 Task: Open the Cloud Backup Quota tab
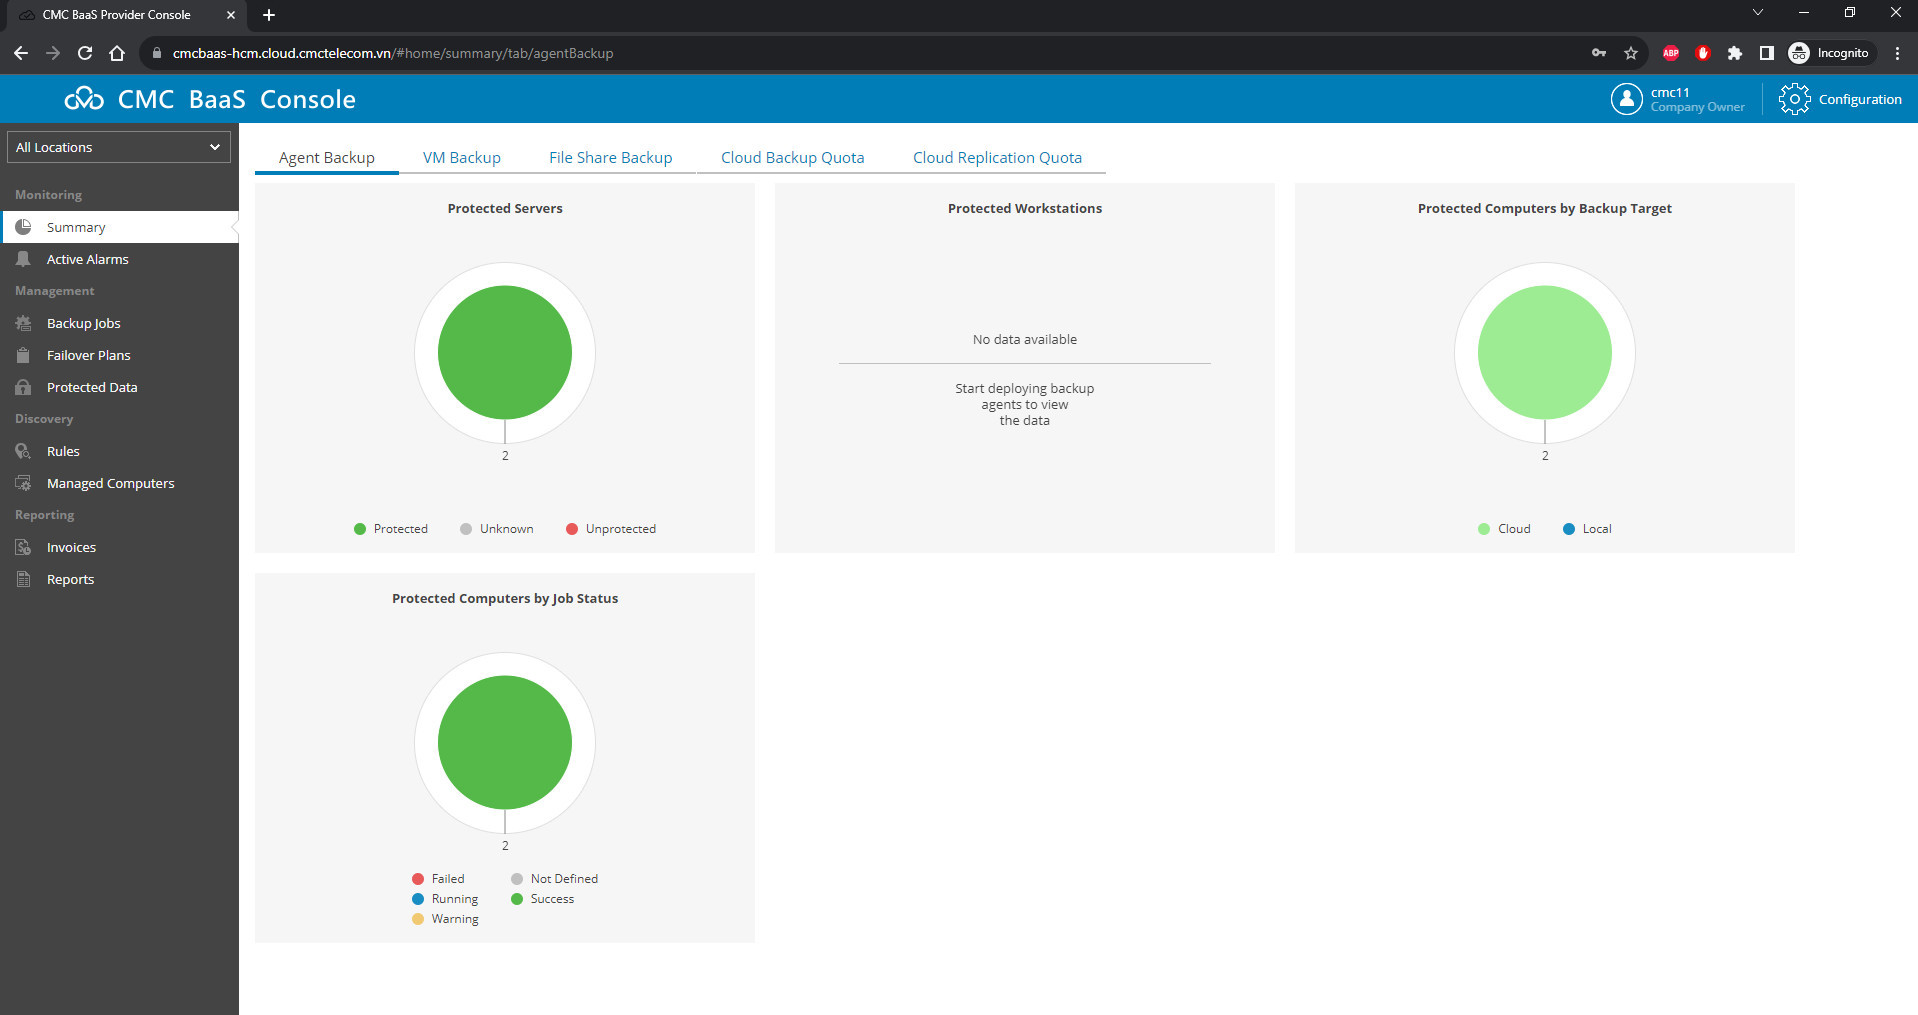792,158
